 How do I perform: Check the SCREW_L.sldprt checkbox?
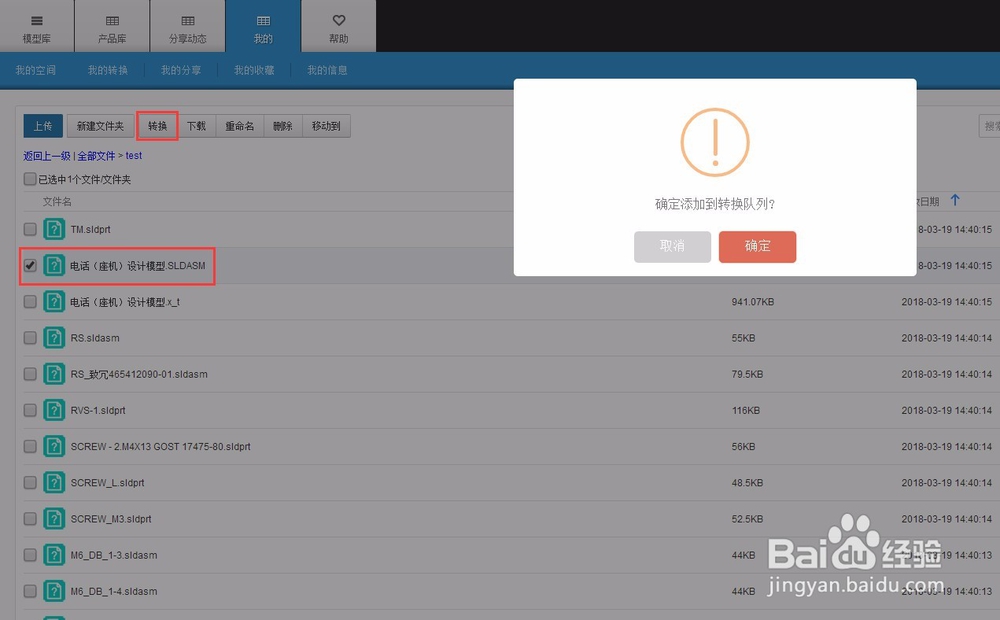(x=30, y=483)
